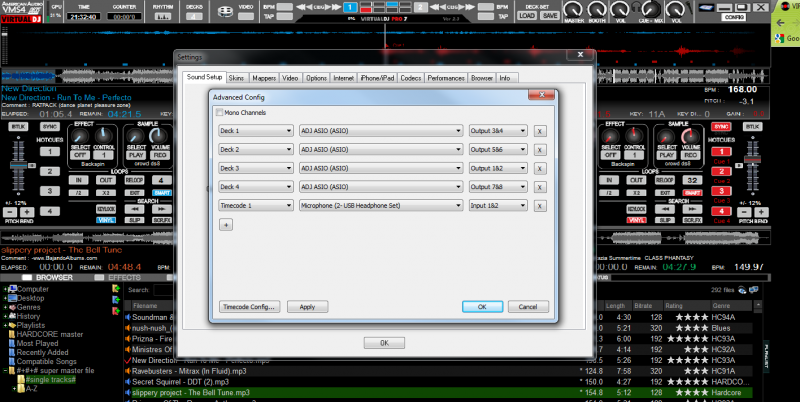Switch to the Internet tab
800x402 pixels.
pyautogui.click(x=343, y=78)
